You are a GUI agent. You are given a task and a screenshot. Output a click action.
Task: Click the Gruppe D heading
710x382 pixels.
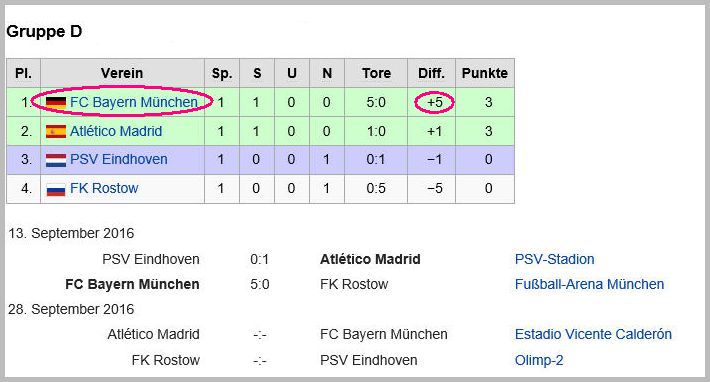[44, 31]
